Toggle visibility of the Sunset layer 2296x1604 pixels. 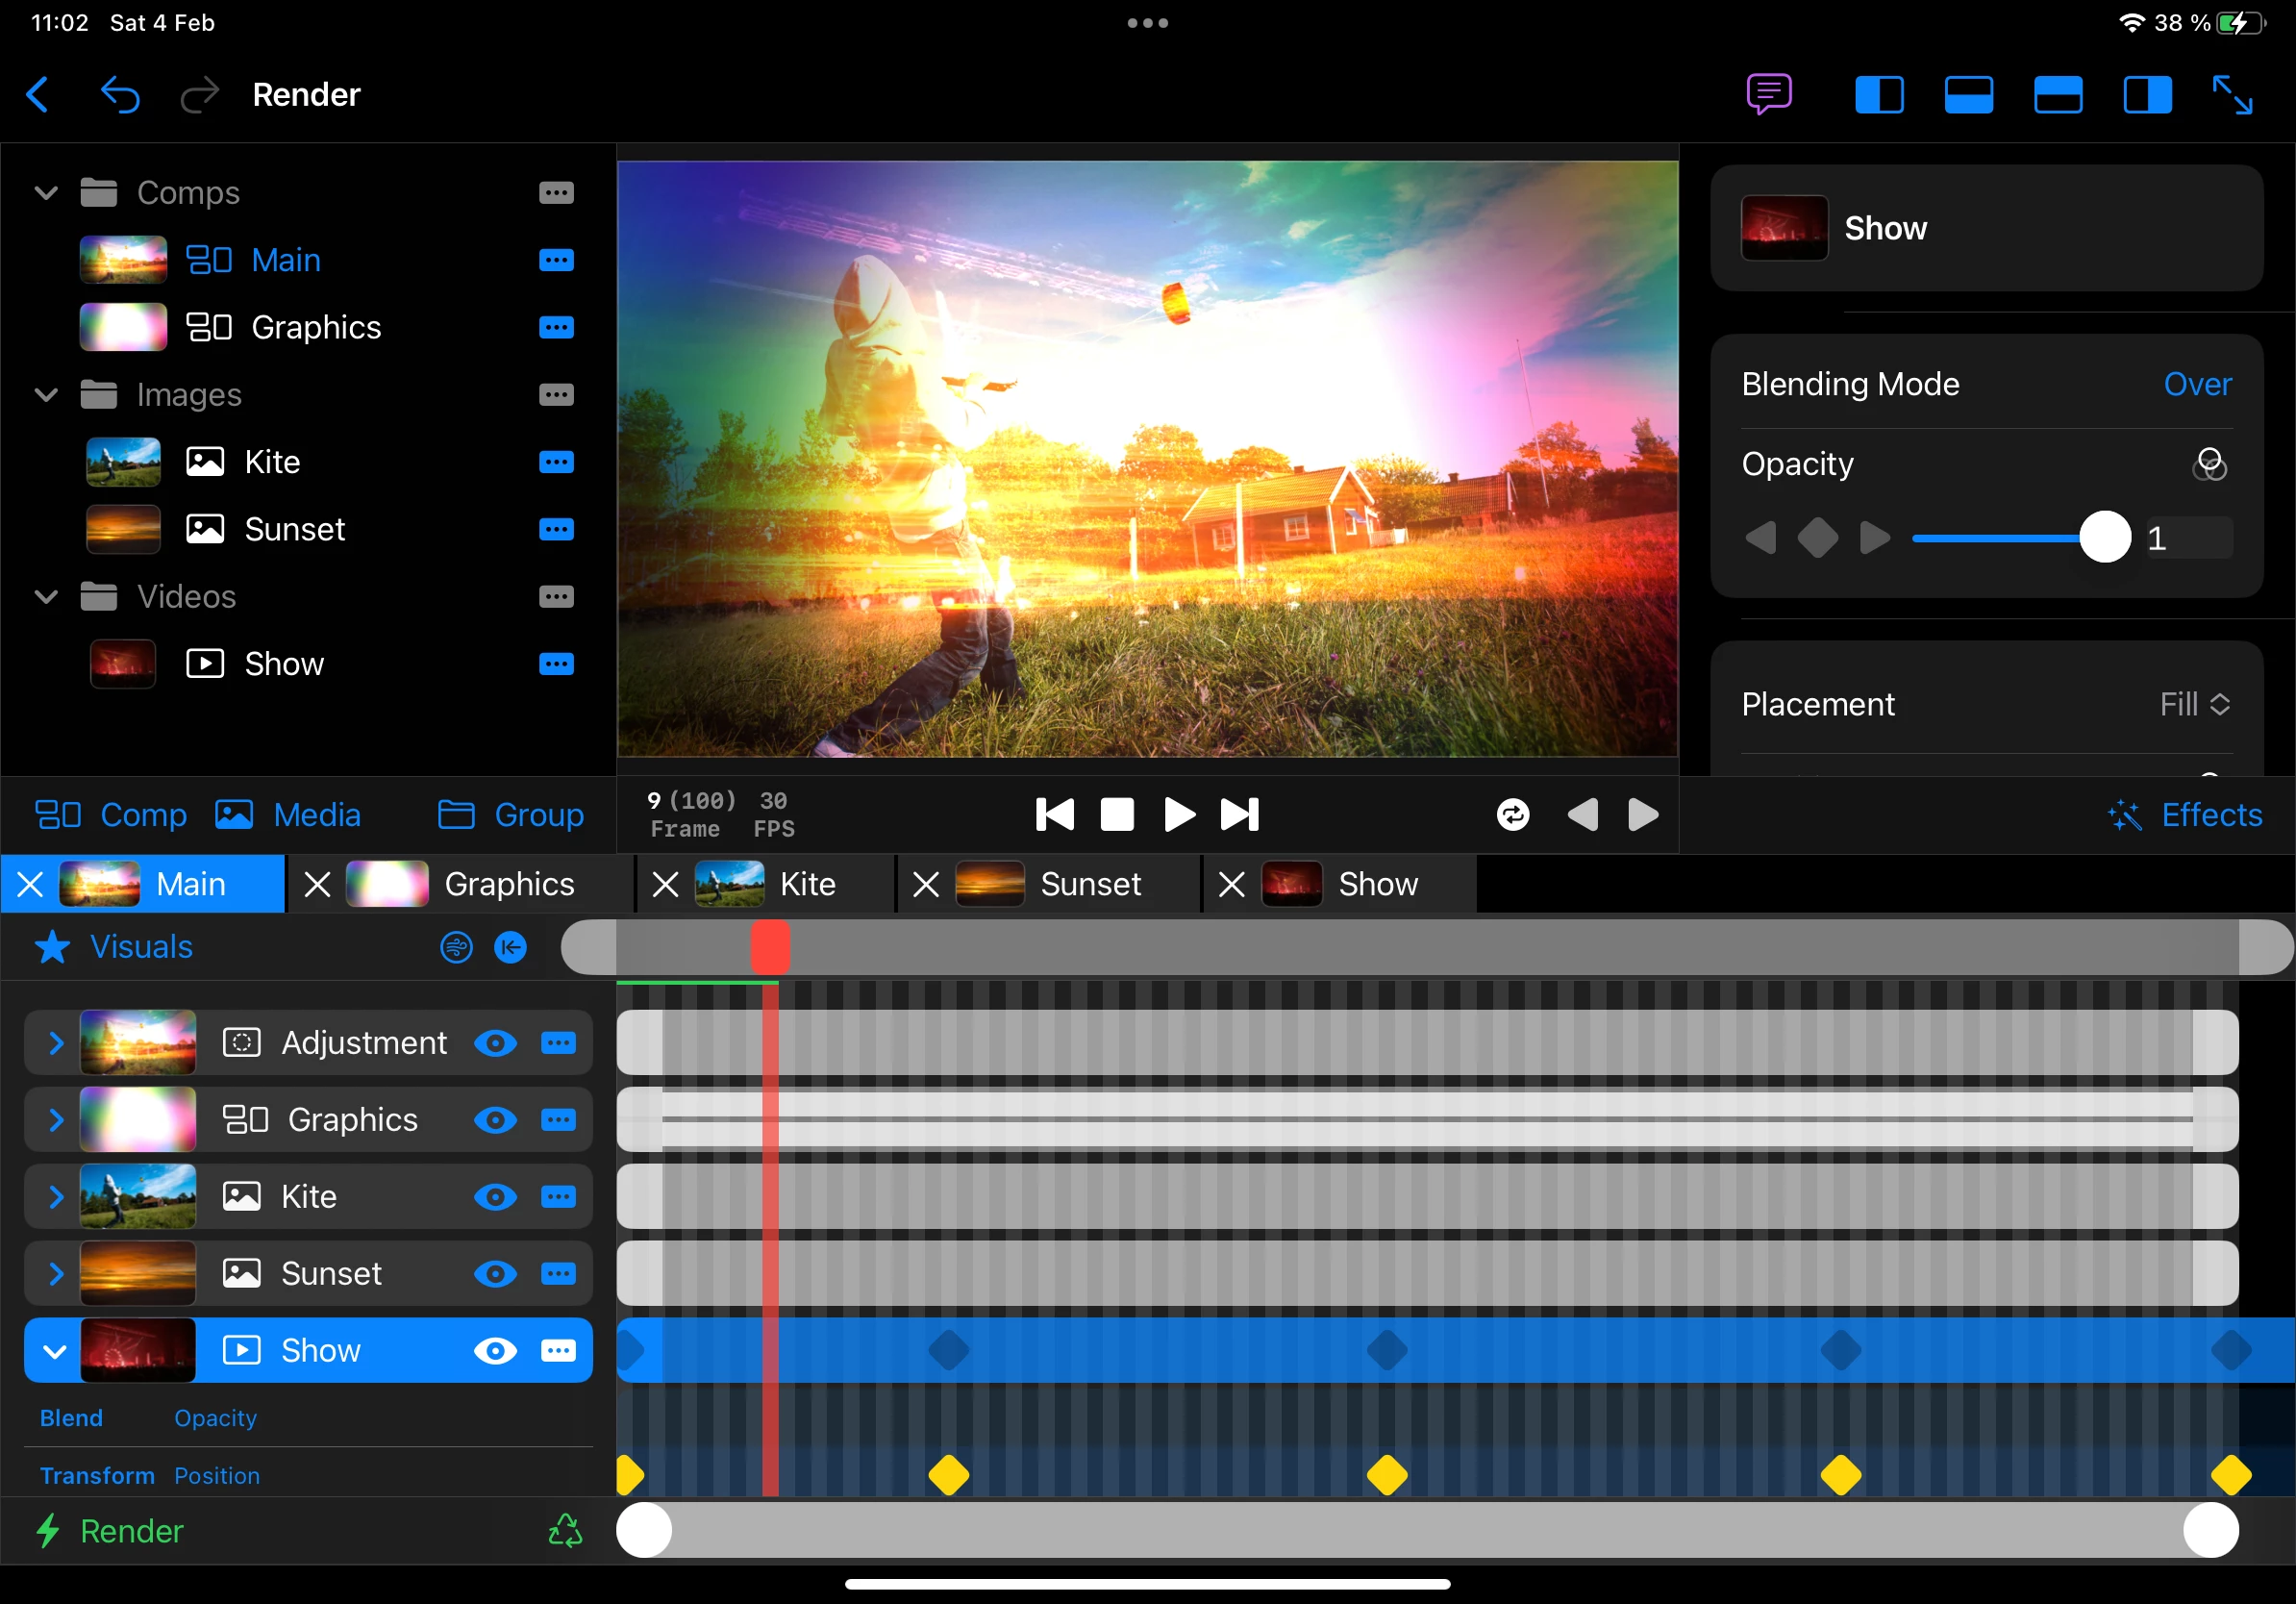coord(495,1273)
